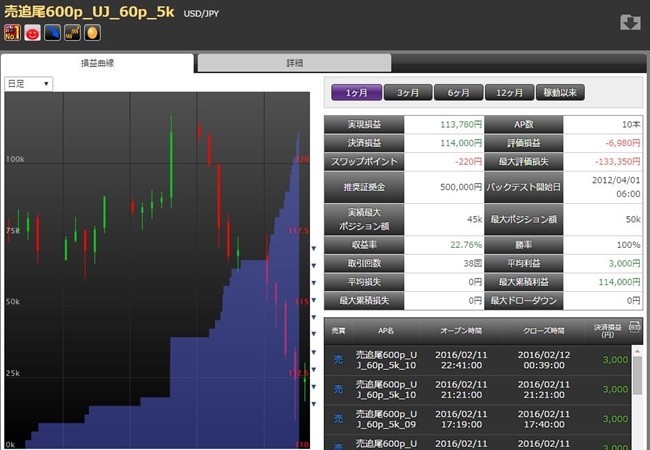Click the download folder icon at top right
Screen dimensions: 650x450
(630, 23)
